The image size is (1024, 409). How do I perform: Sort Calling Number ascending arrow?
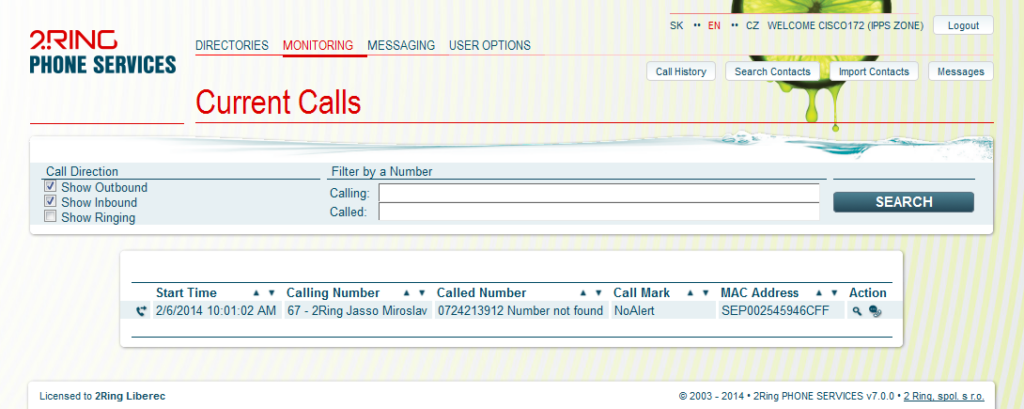point(406,293)
